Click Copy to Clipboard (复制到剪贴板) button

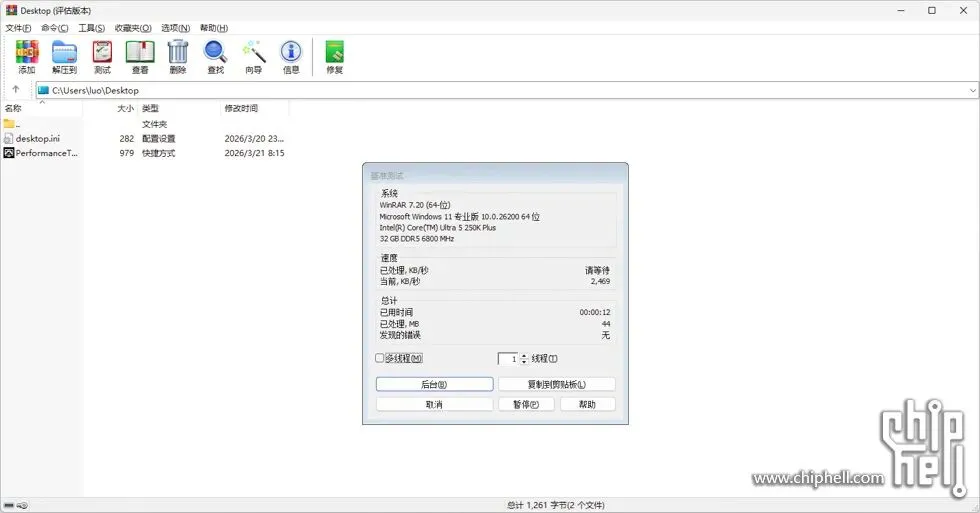pyautogui.click(x=556, y=384)
